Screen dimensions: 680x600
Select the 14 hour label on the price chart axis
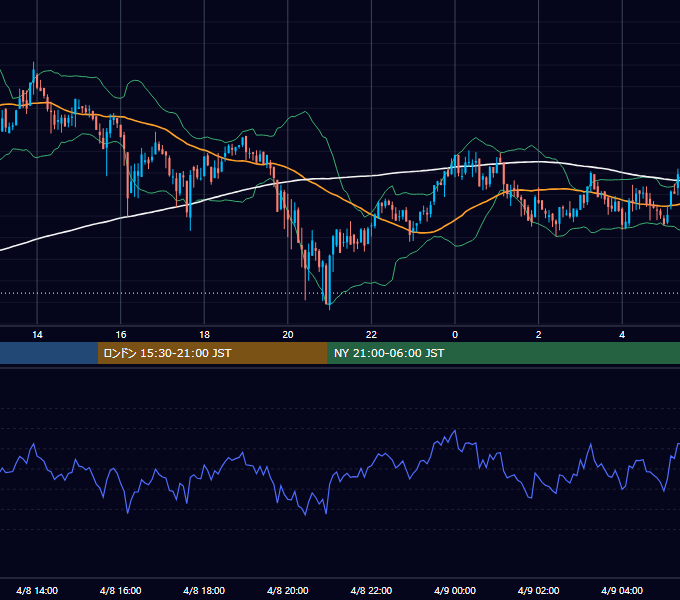click(37, 335)
